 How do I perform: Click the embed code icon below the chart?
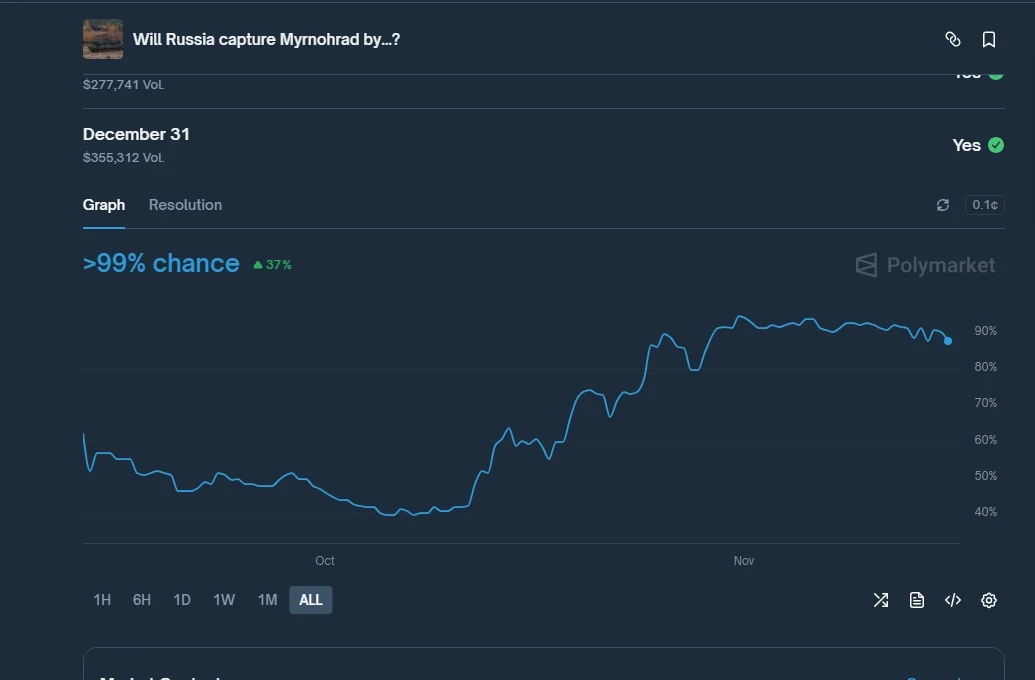pyautogui.click(x=952, y=600)
